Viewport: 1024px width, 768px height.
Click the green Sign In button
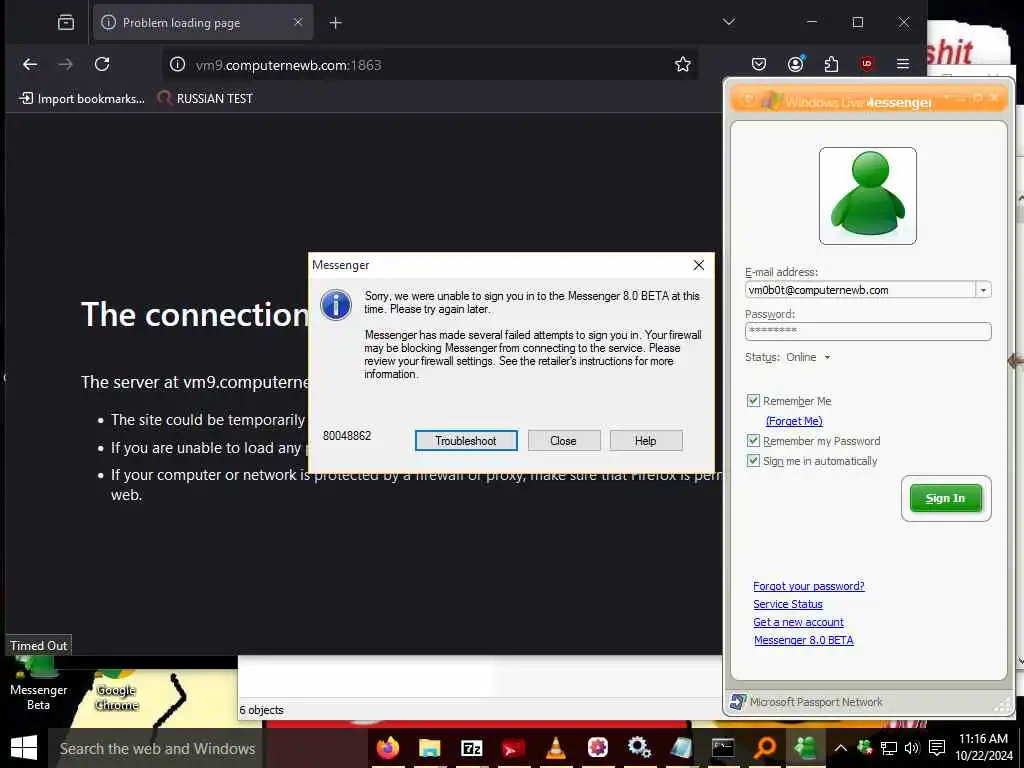pos(946,498)
